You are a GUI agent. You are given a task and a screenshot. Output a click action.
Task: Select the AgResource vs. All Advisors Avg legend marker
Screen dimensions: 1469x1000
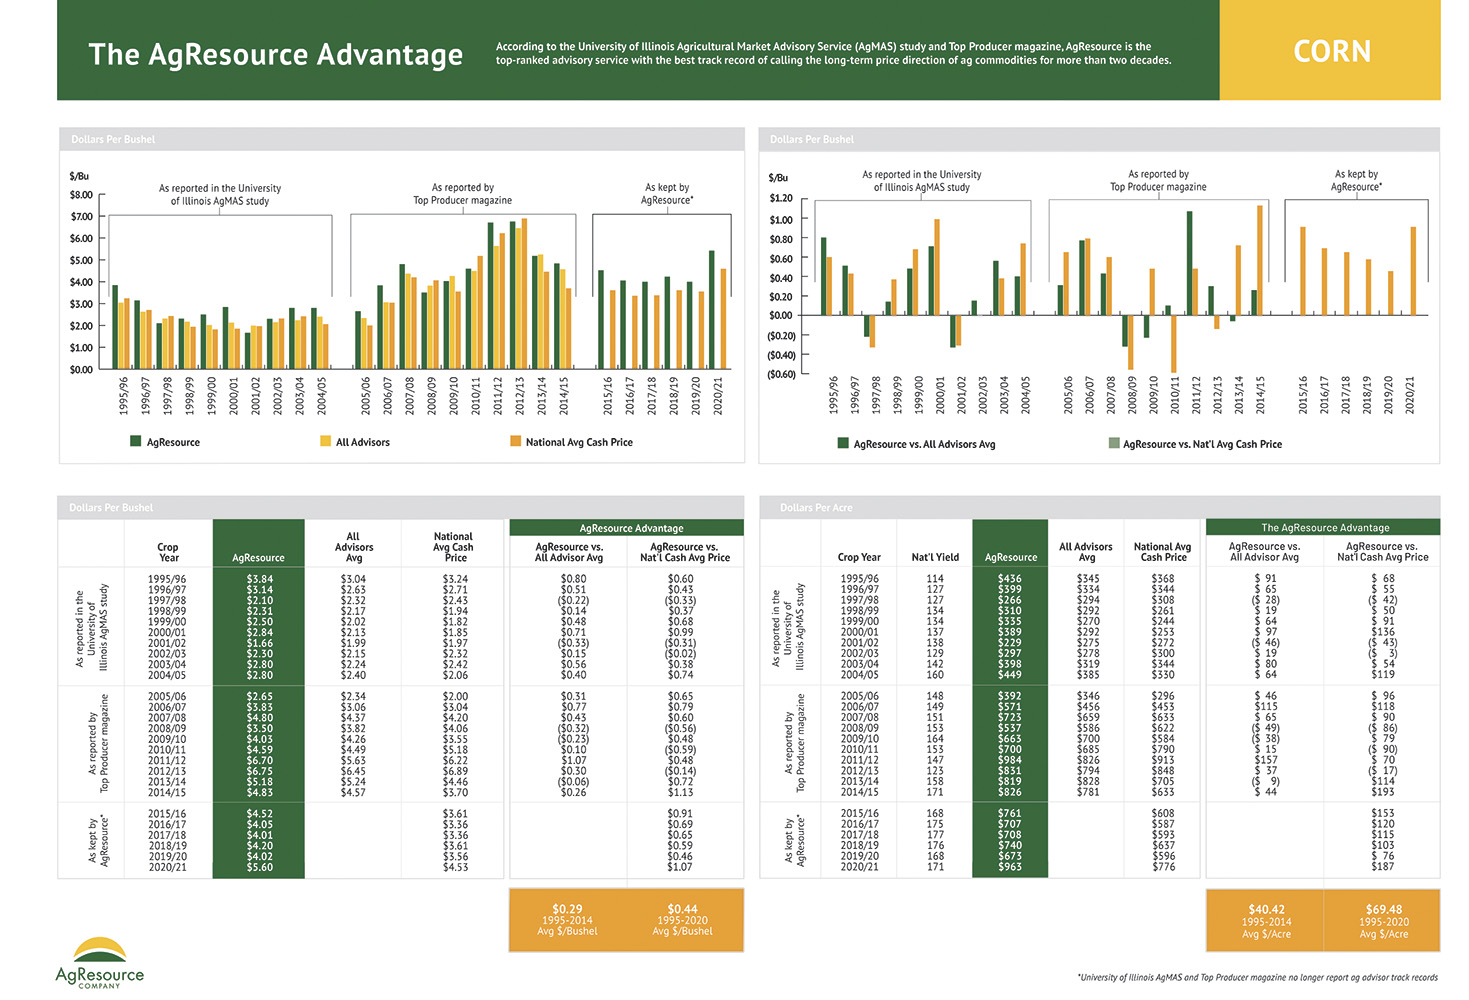[843, 443]
